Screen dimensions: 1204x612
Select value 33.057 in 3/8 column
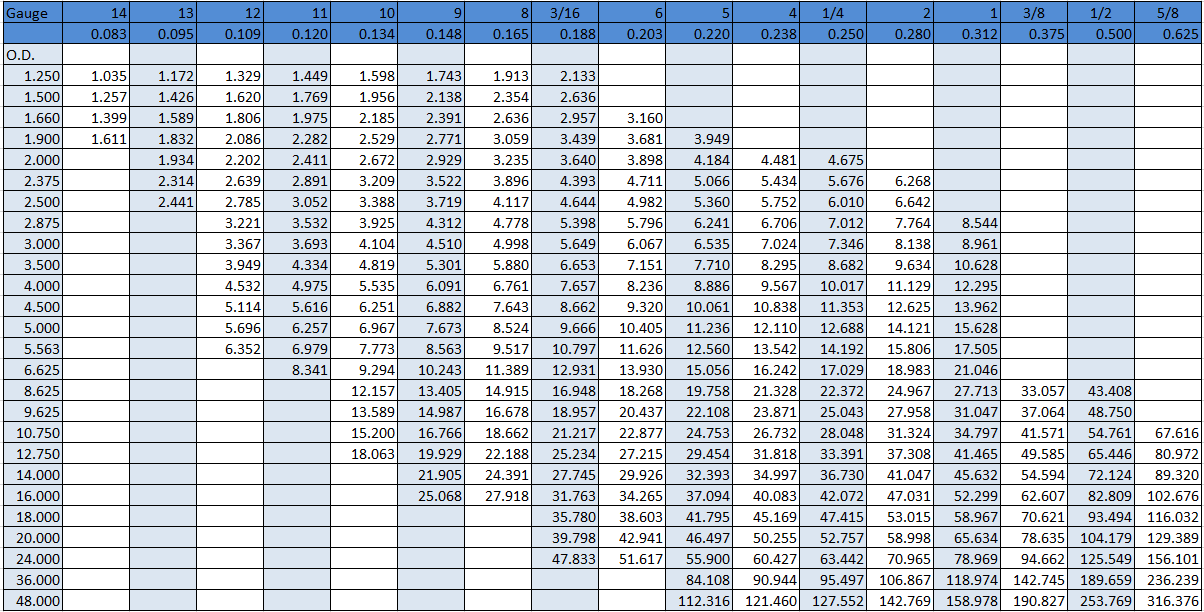pos(1033,391)
